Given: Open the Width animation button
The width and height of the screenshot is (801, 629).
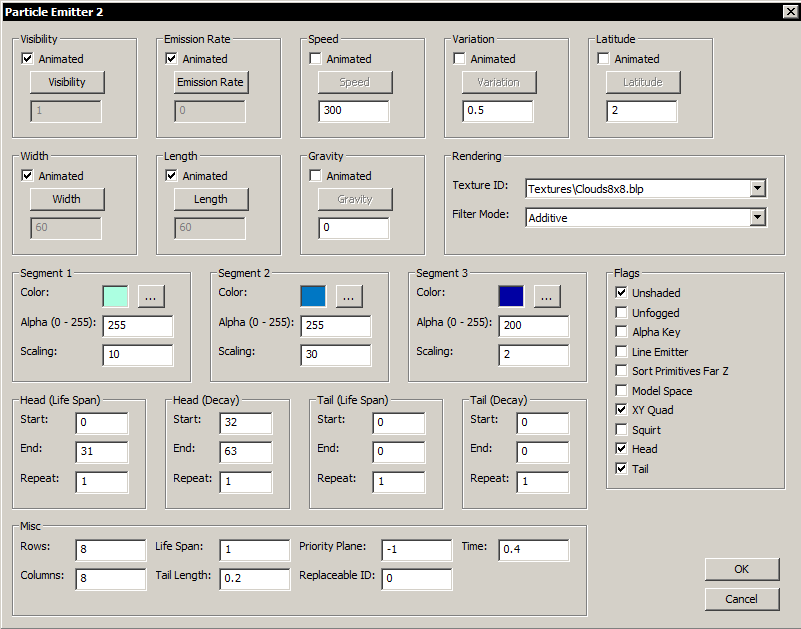Looking at the screenshot, I should point(67,199).
